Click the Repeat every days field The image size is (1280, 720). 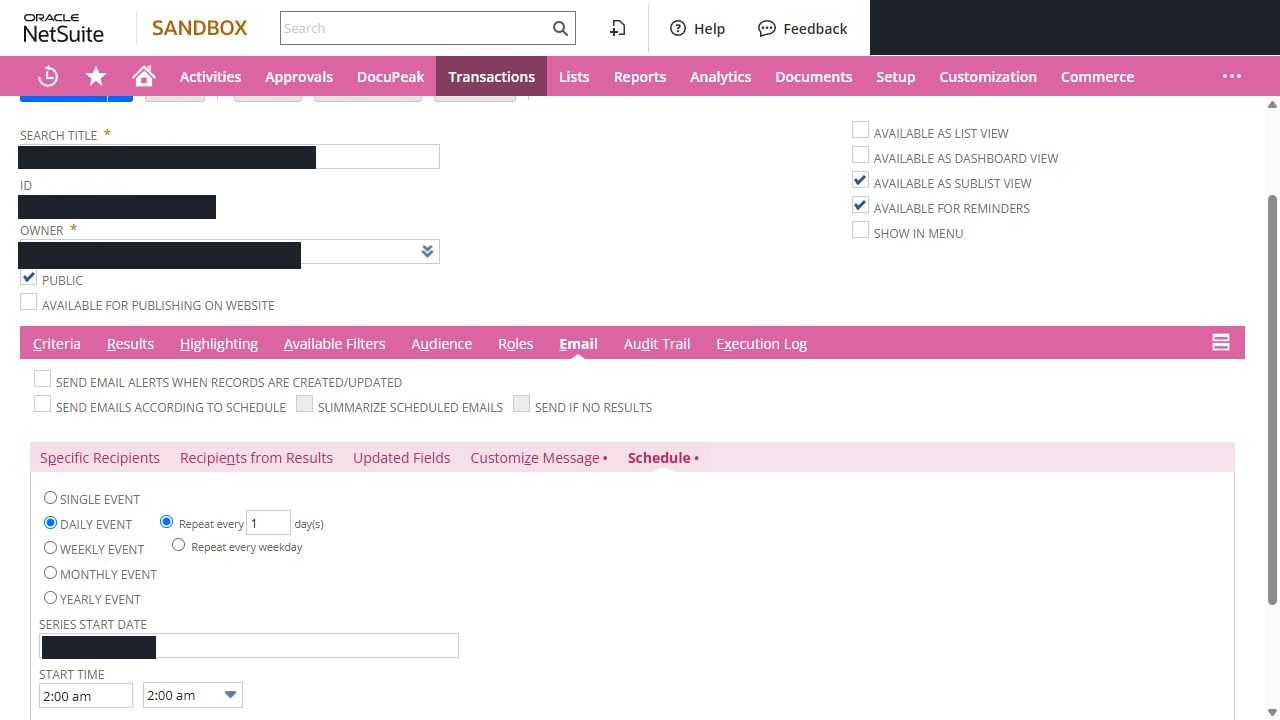[x=268, y=523]
